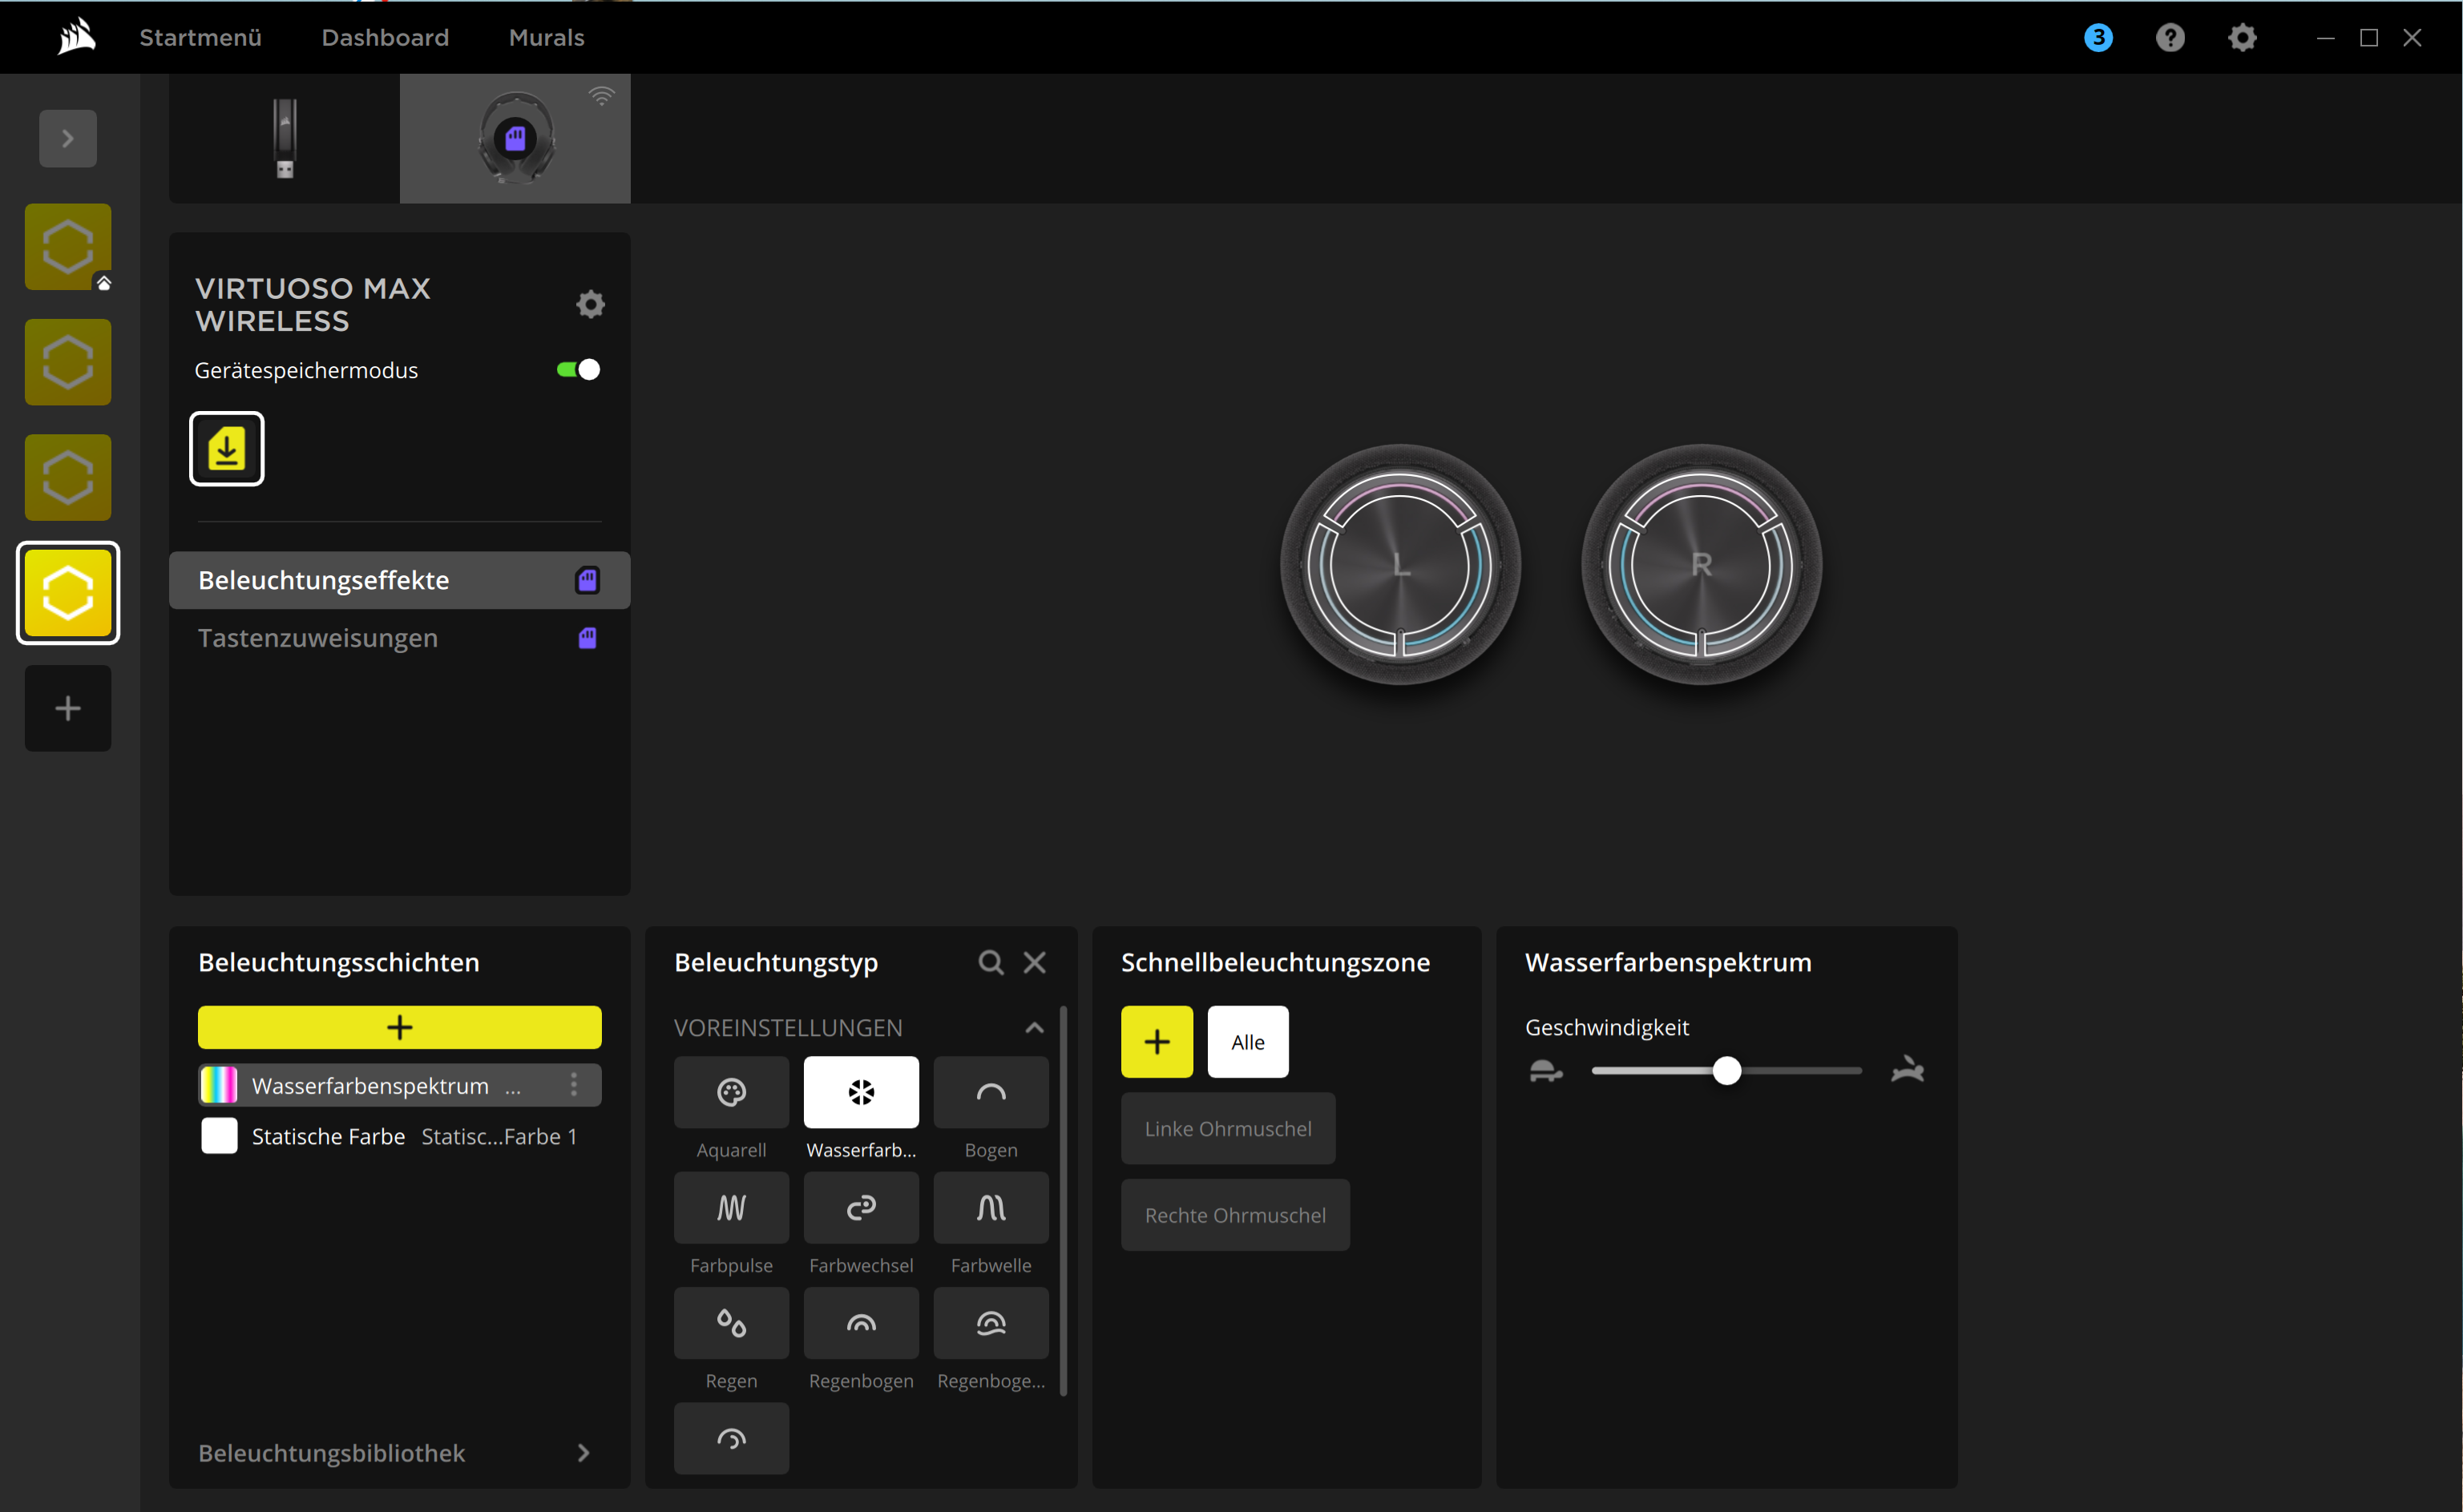
Task: Open Virtuoso Max Wireless device settings gear
Action: click(591, 304)
